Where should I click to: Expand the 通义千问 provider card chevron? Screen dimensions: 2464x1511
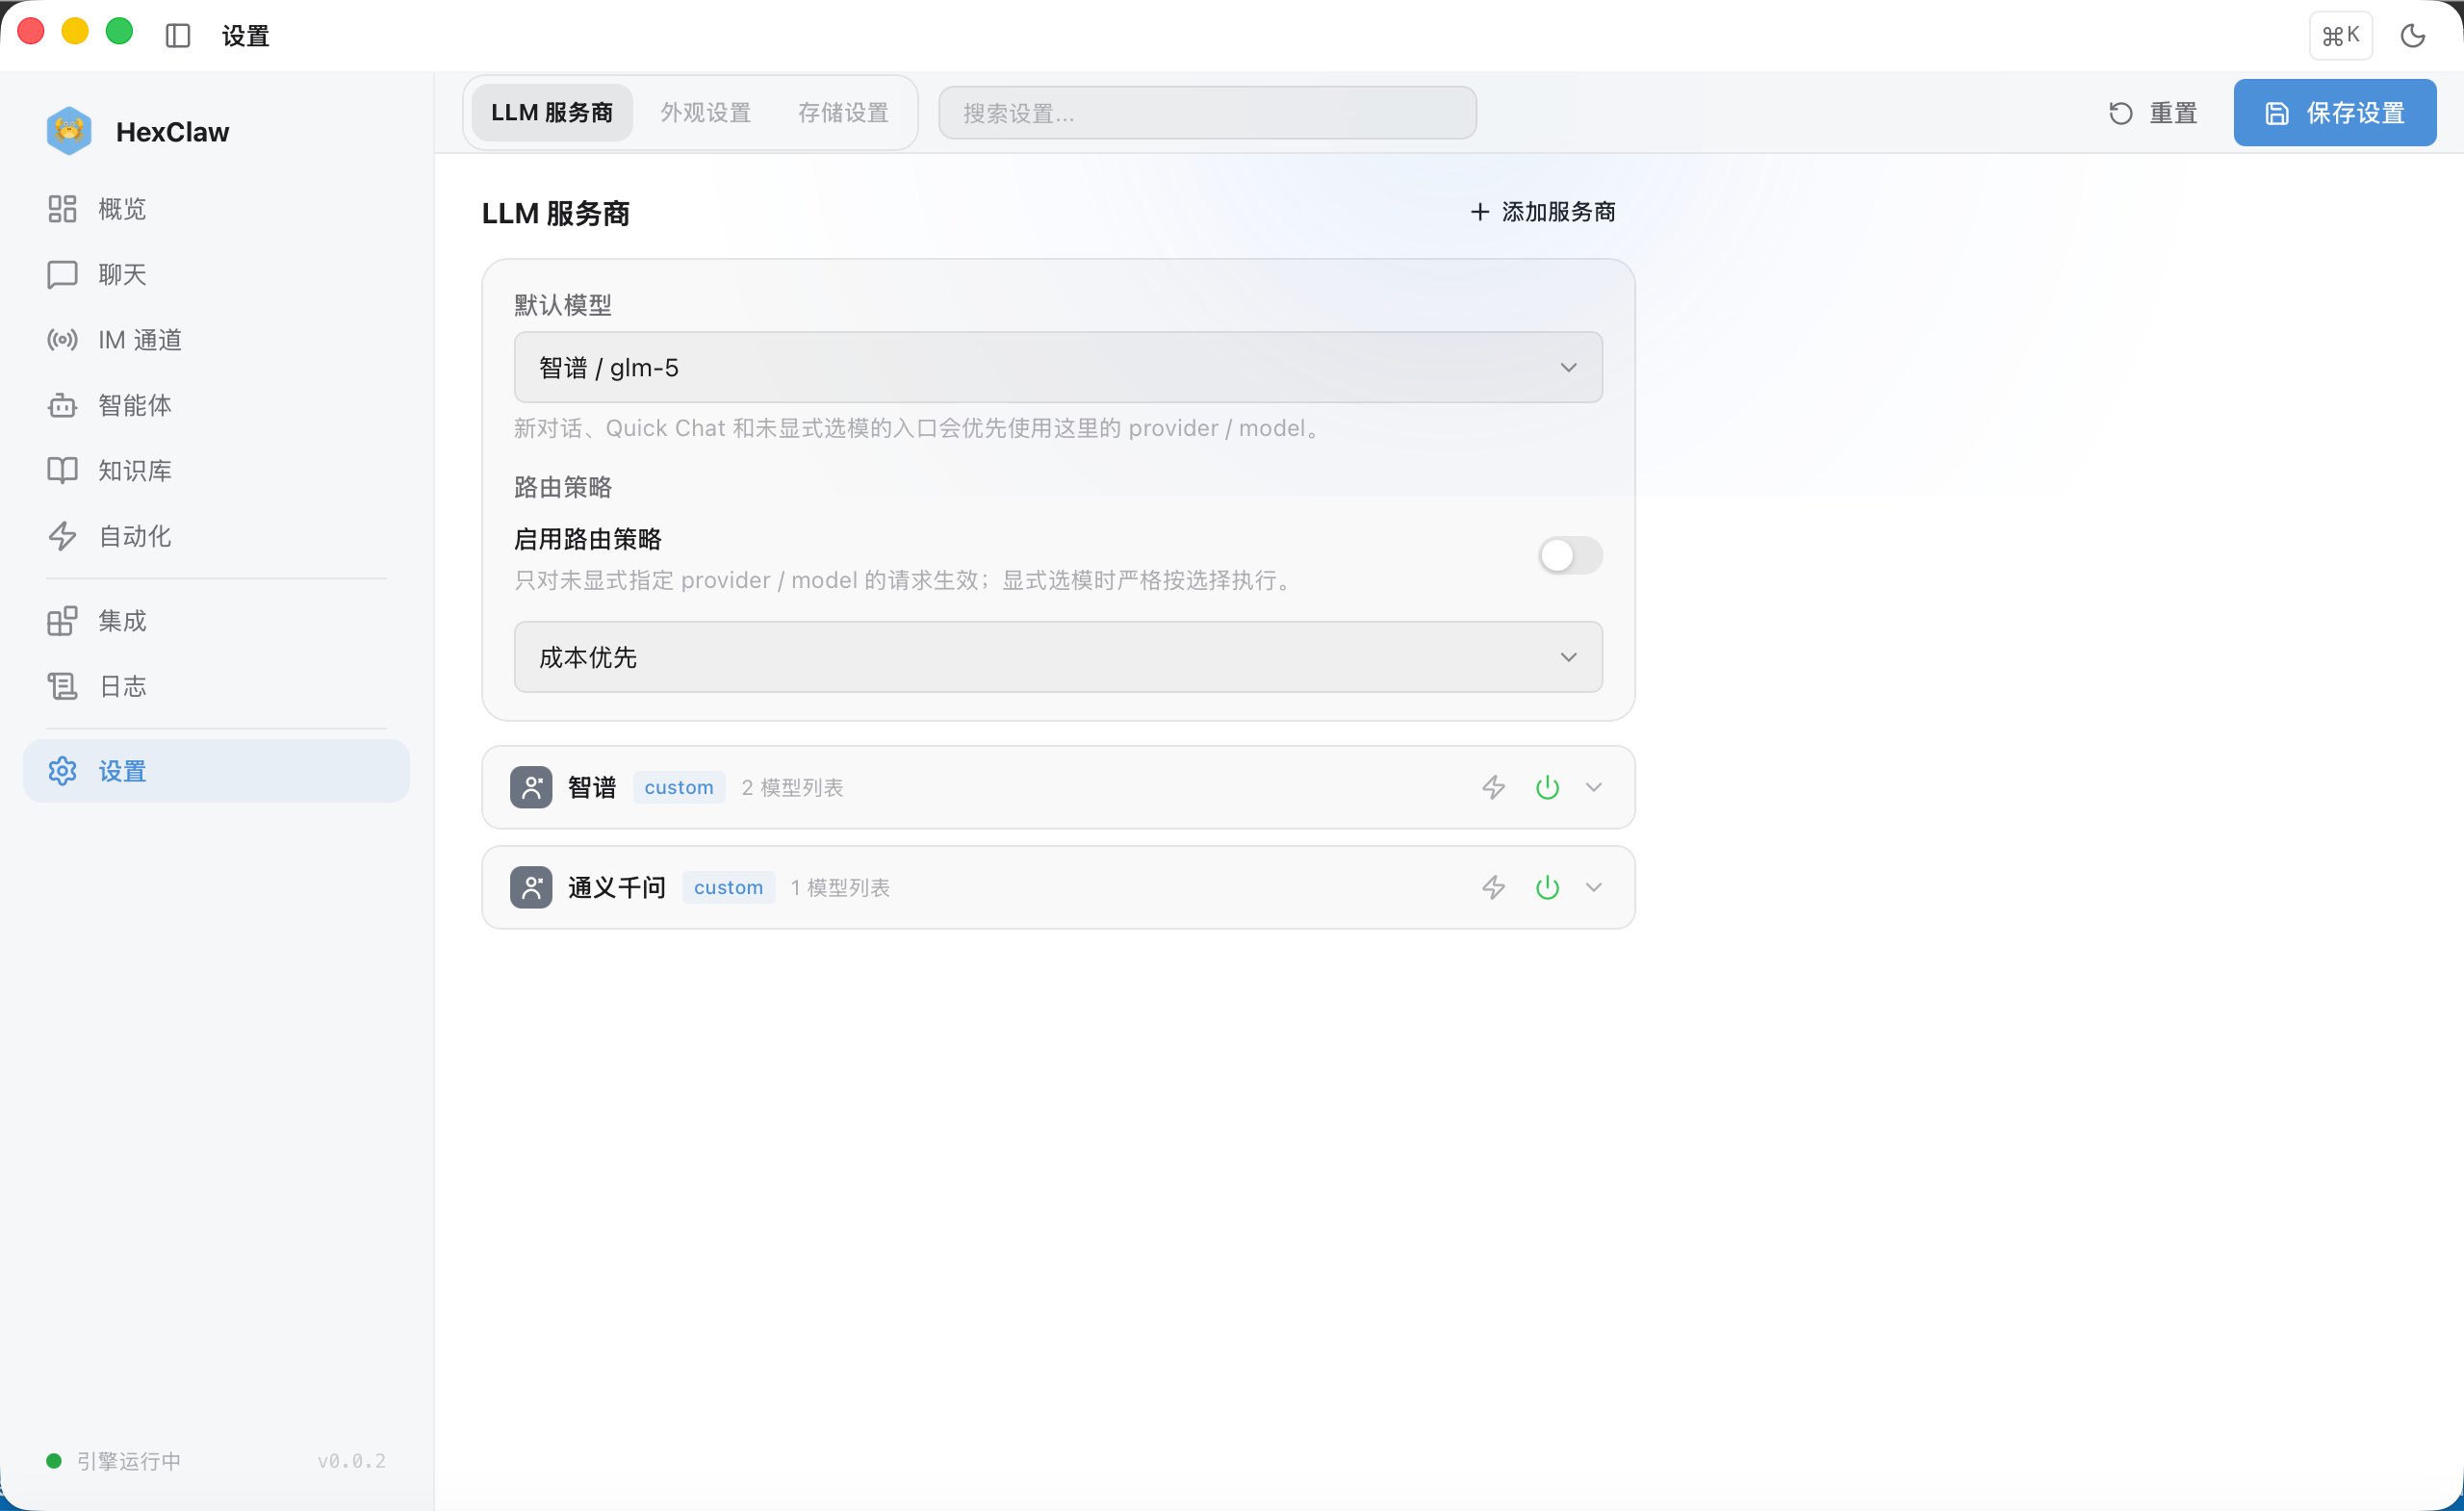1594,887
